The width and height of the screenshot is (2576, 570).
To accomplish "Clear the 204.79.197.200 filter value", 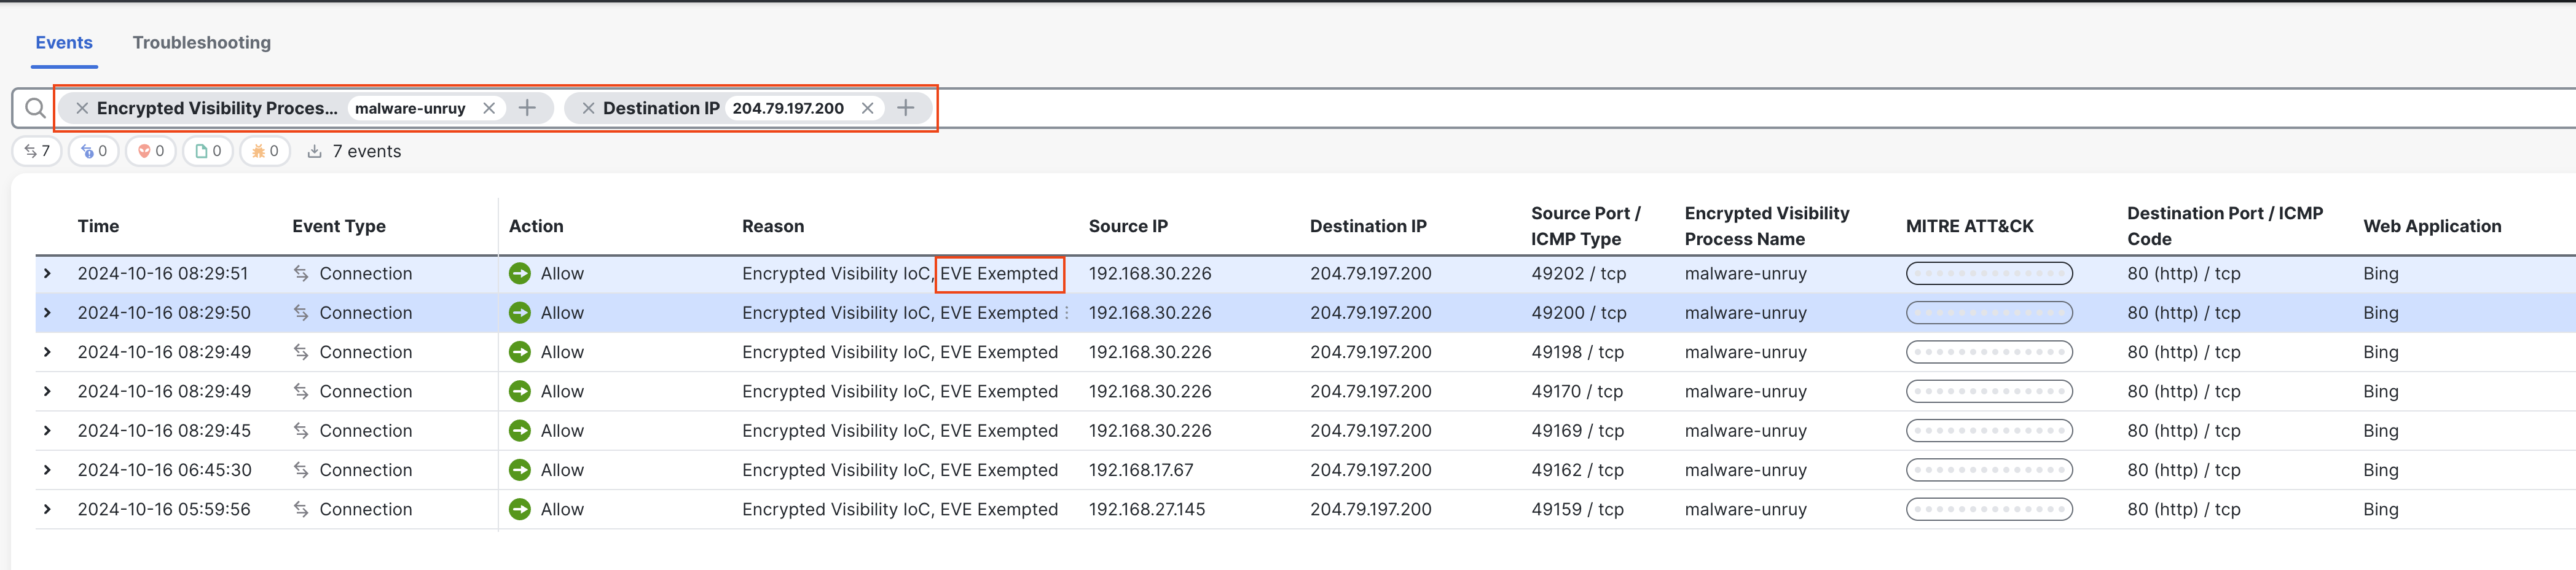I will tap(867, 108).
